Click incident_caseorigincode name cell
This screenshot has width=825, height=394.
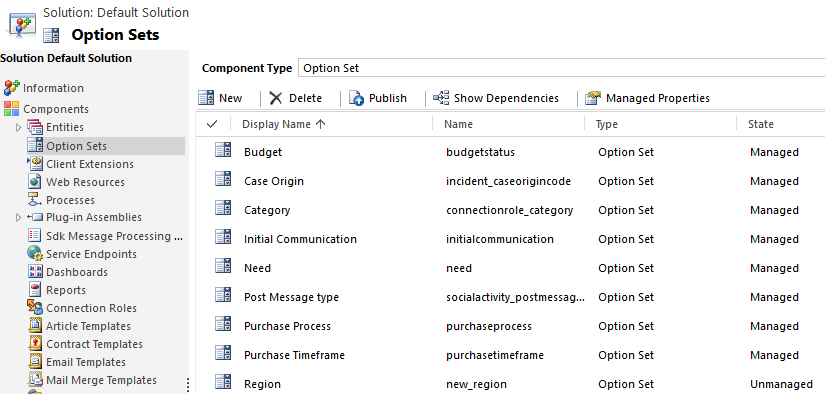(508, 181)
